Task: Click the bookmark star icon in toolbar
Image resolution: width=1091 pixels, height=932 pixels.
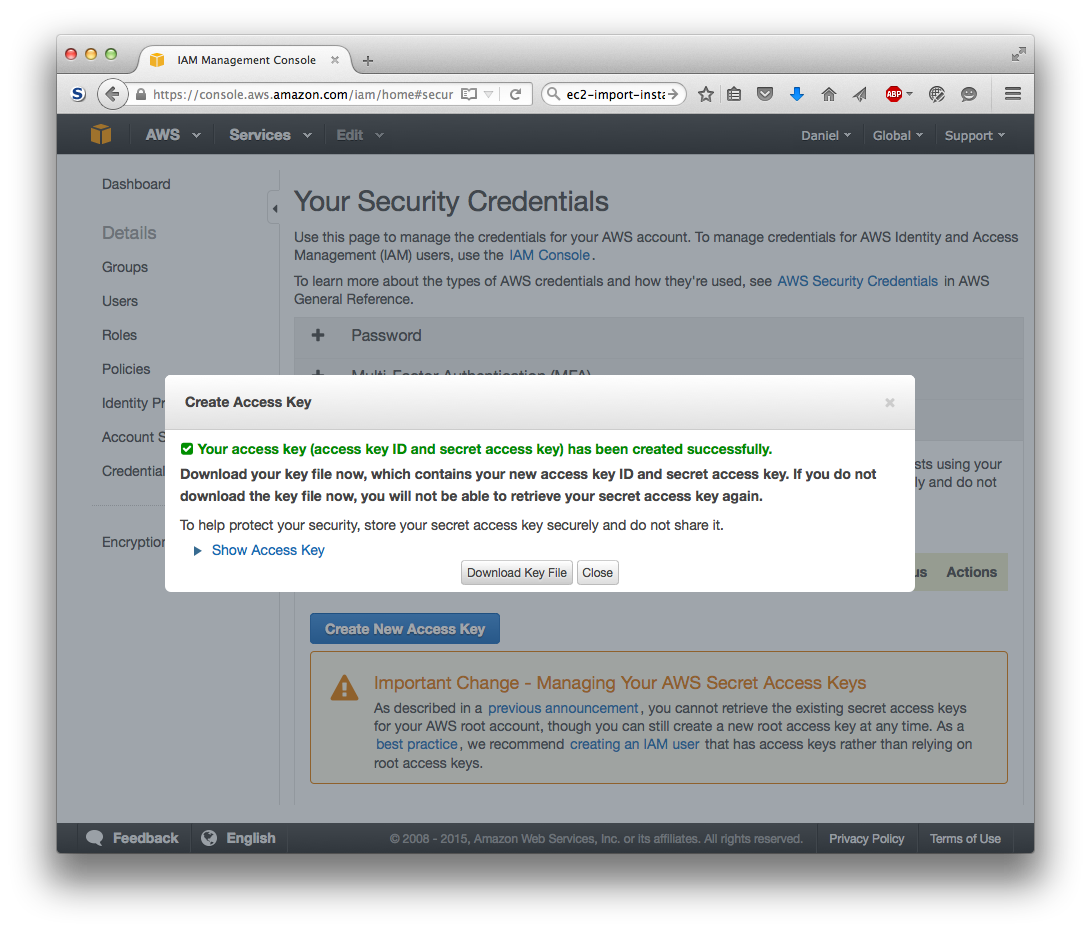Action: (706, 95)
